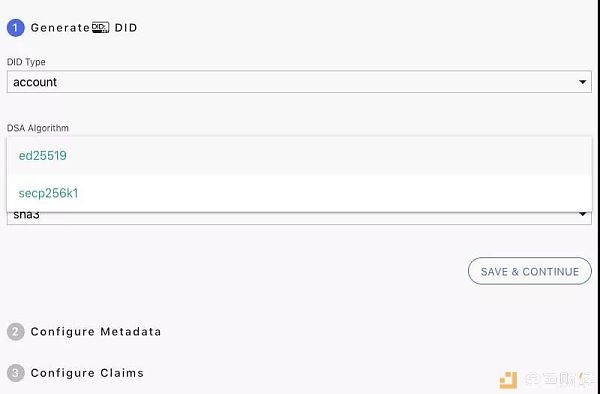Click the step 1 number circle
The width and height of the screenshot is (600, 394).
(x=16, y=28)
